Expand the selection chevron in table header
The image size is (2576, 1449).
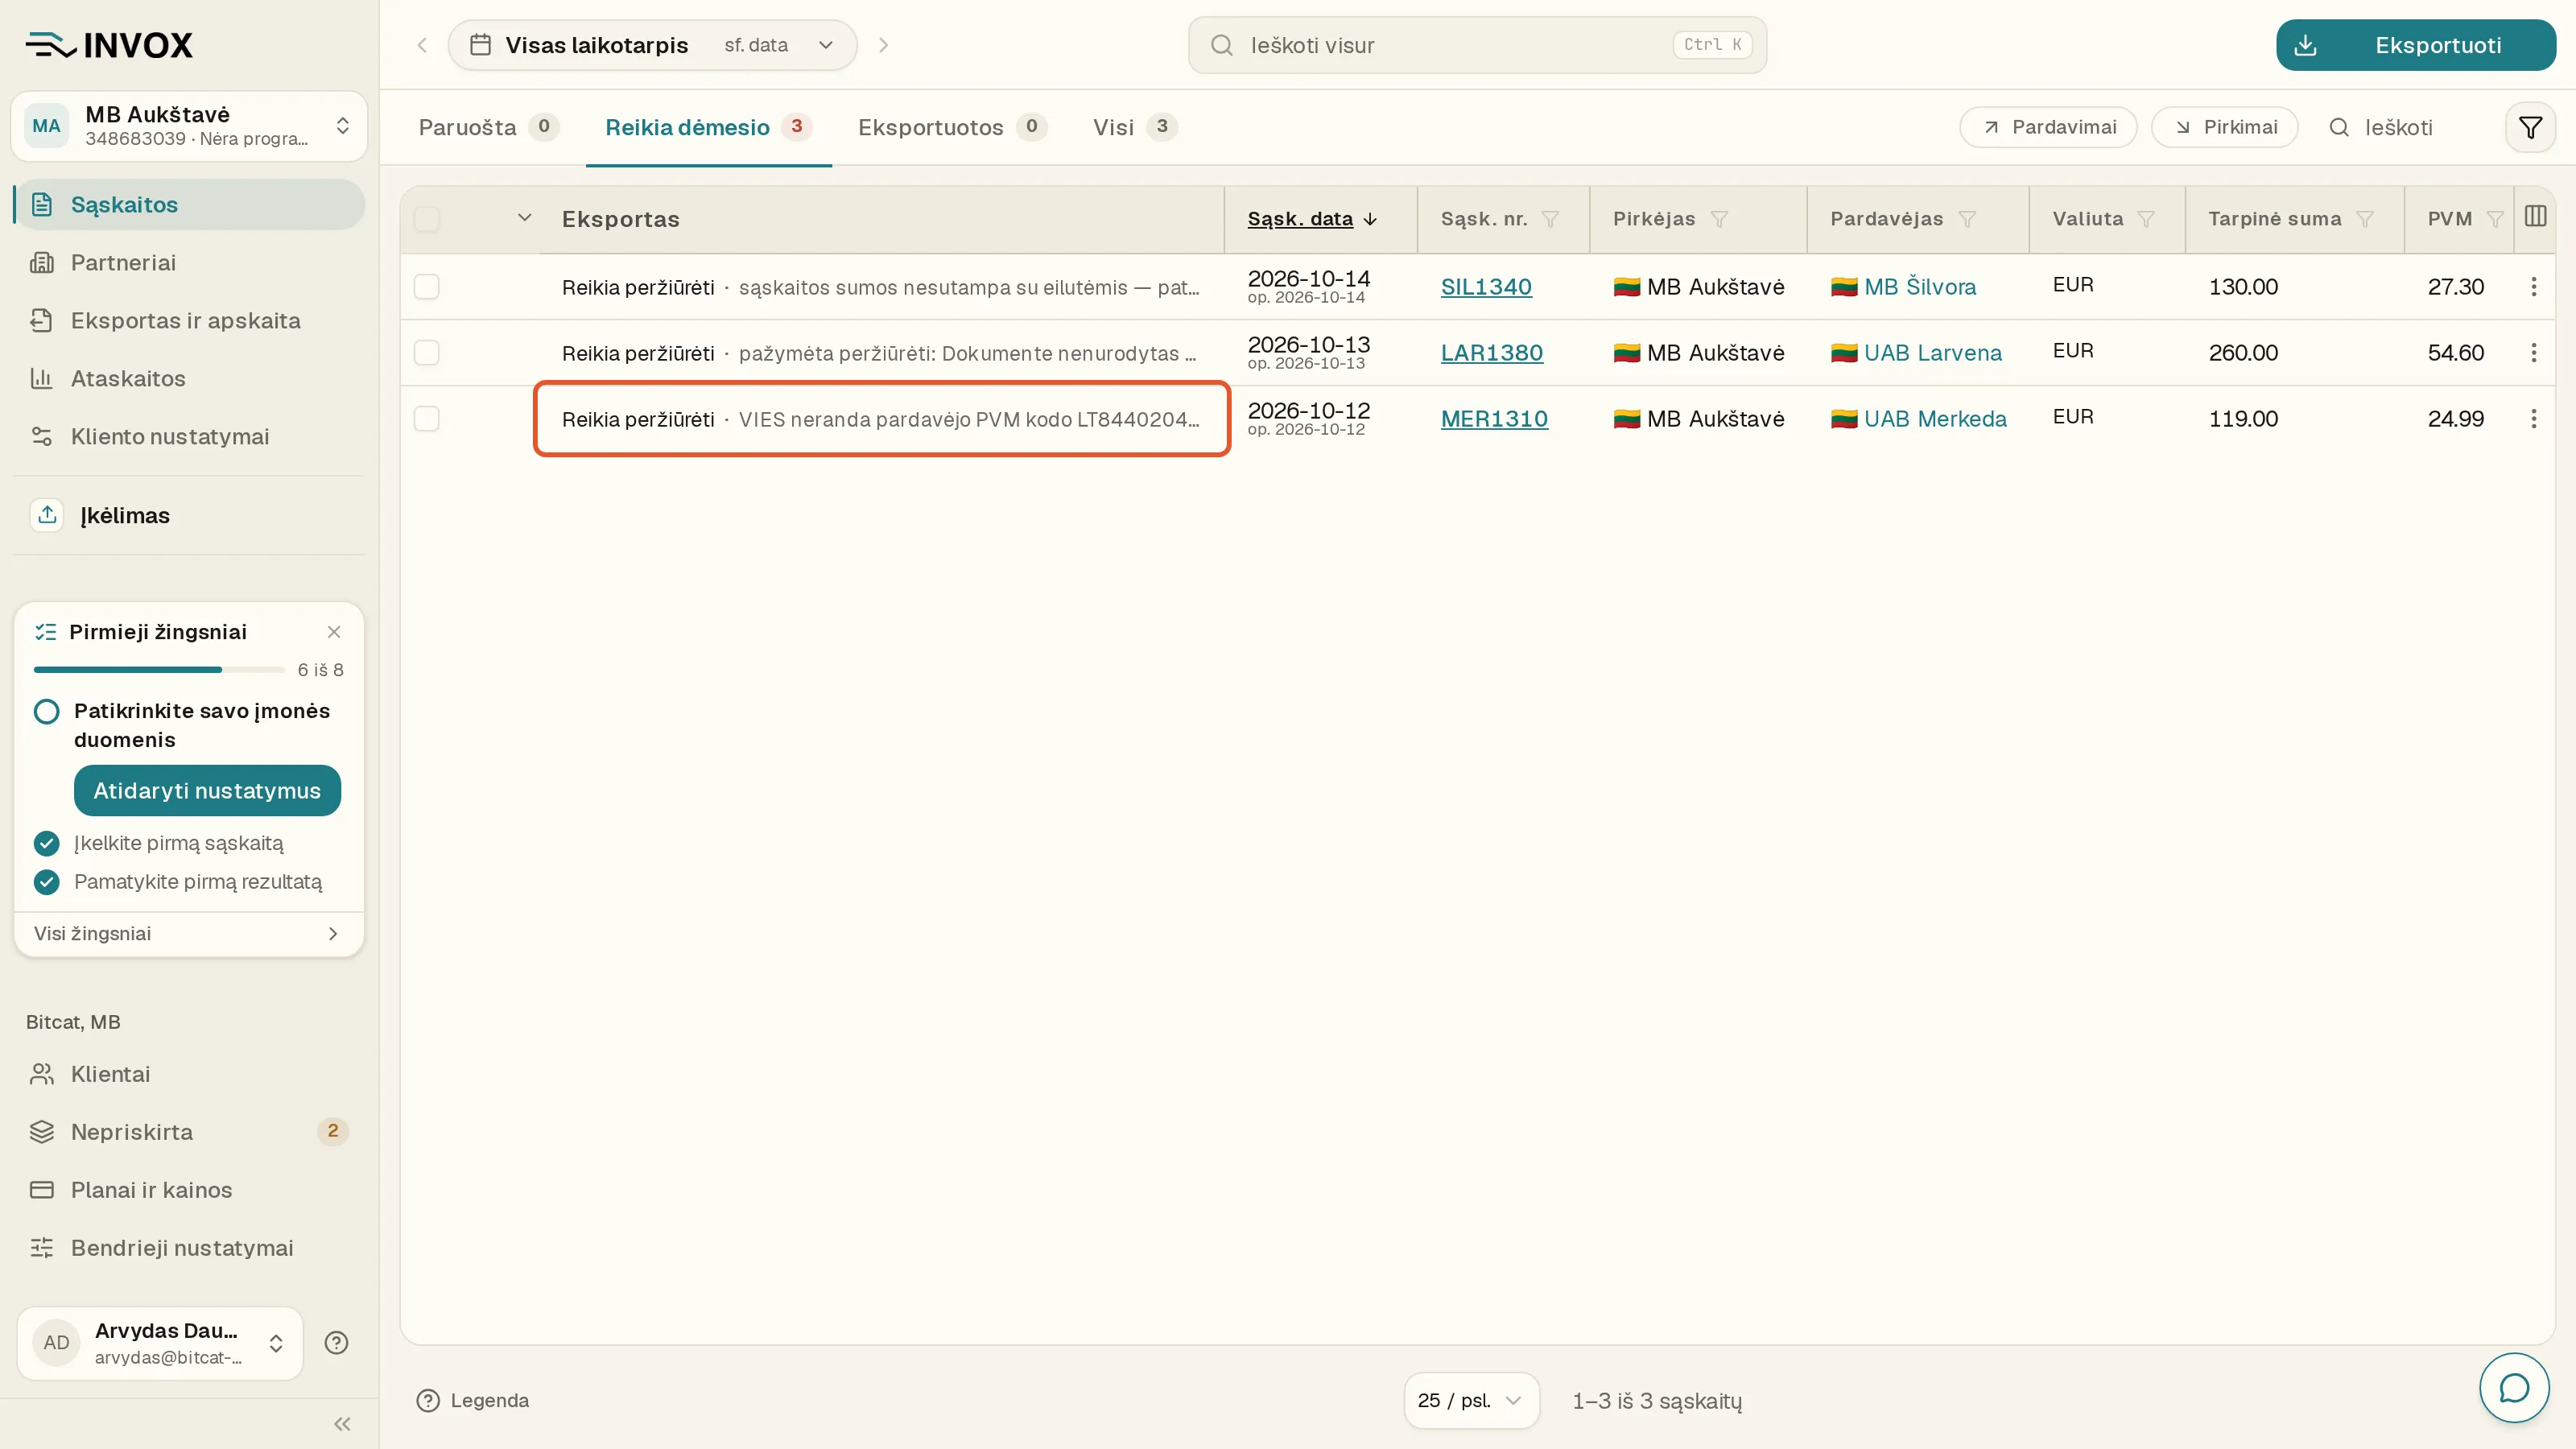point(524,218)
